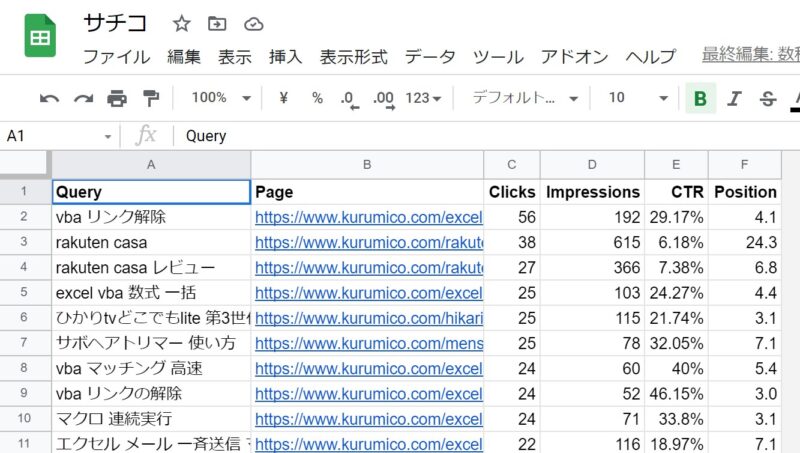This screenshot has width=800, height=453.
Task: Toggle italic formatting
Action: [x=734, y=98]
